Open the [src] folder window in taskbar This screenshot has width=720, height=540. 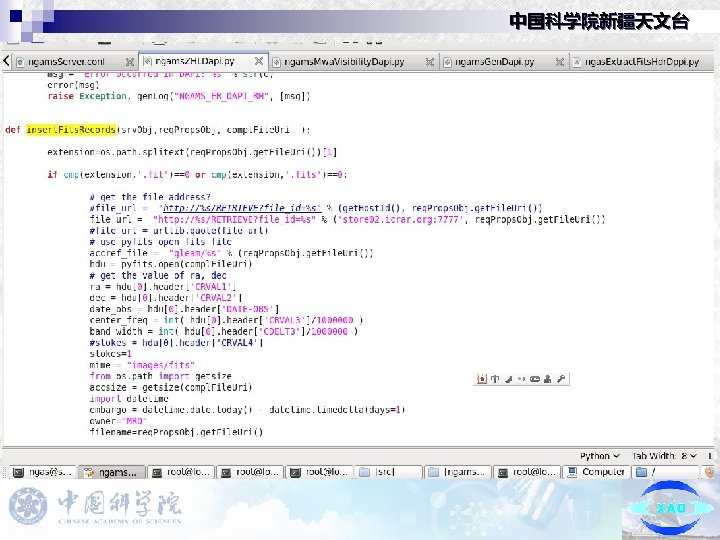click(x=389, y=472)
